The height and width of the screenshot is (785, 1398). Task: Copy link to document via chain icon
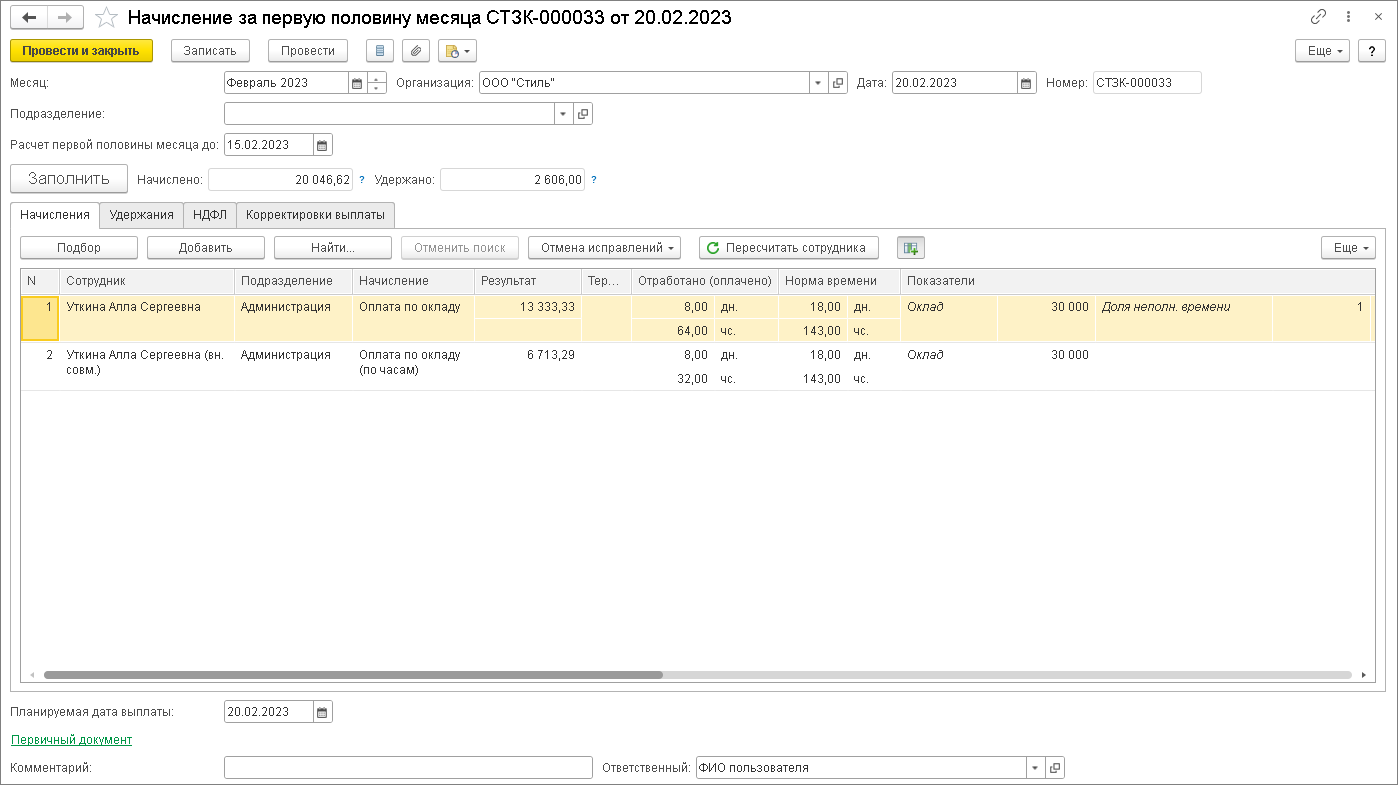1318,17
